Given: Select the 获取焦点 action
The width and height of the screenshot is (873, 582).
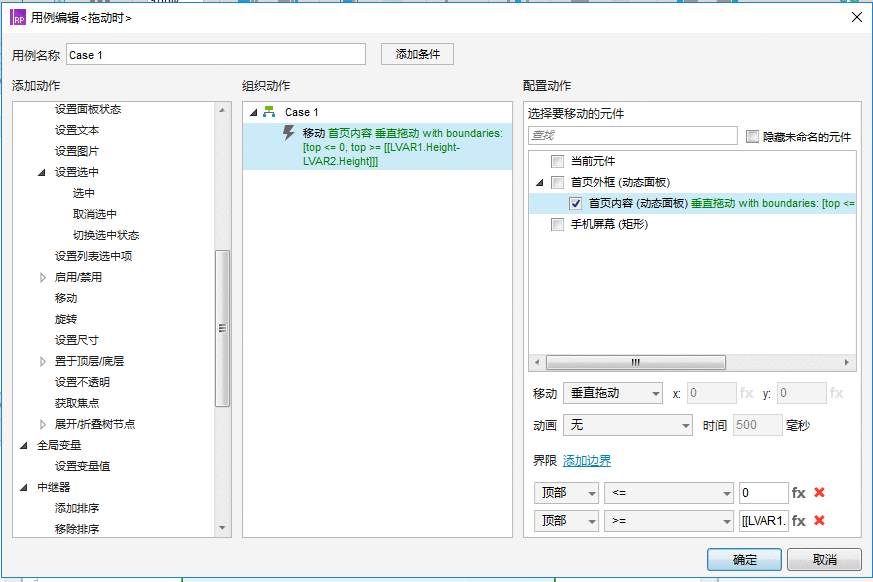Looking at the screenshot, I should click(x=77, y=403).
